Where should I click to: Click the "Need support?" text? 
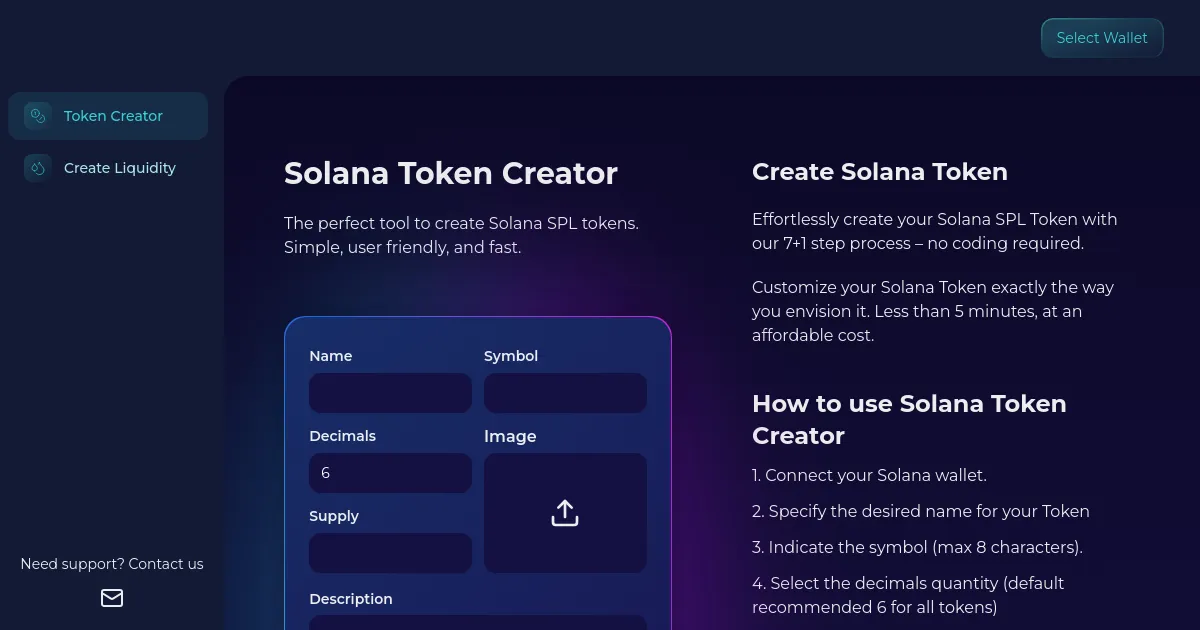(x=66, y=564)
